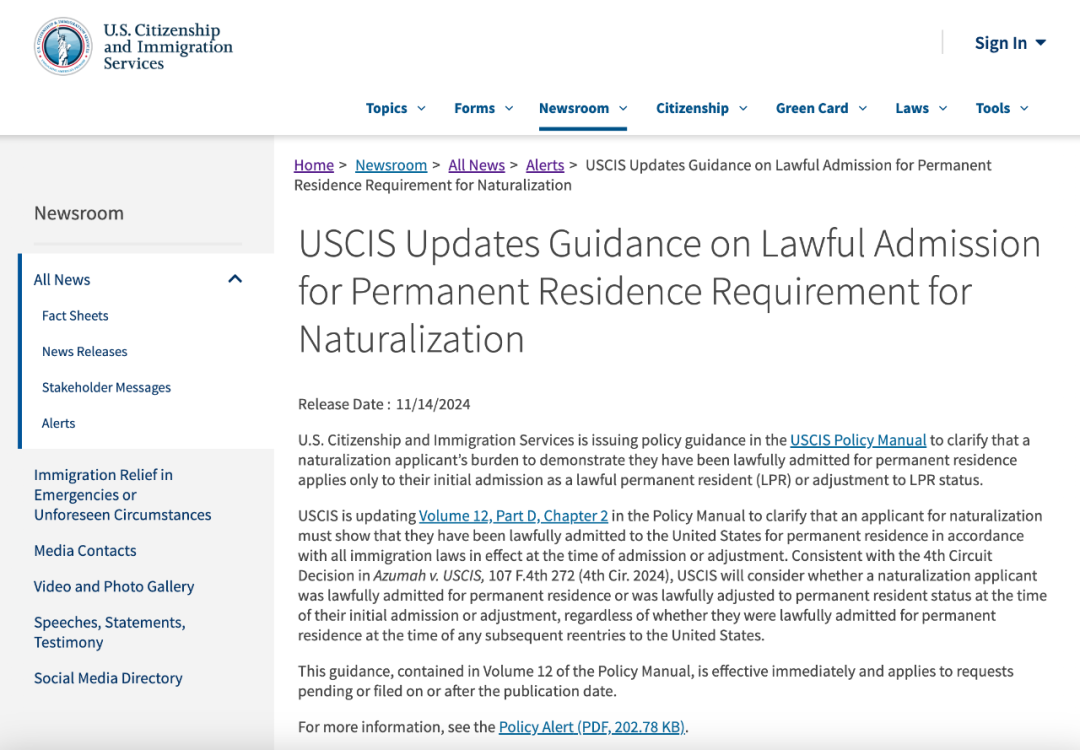Click the U.S. Citizenship and Immigration Services wordmark

point(168,47)
